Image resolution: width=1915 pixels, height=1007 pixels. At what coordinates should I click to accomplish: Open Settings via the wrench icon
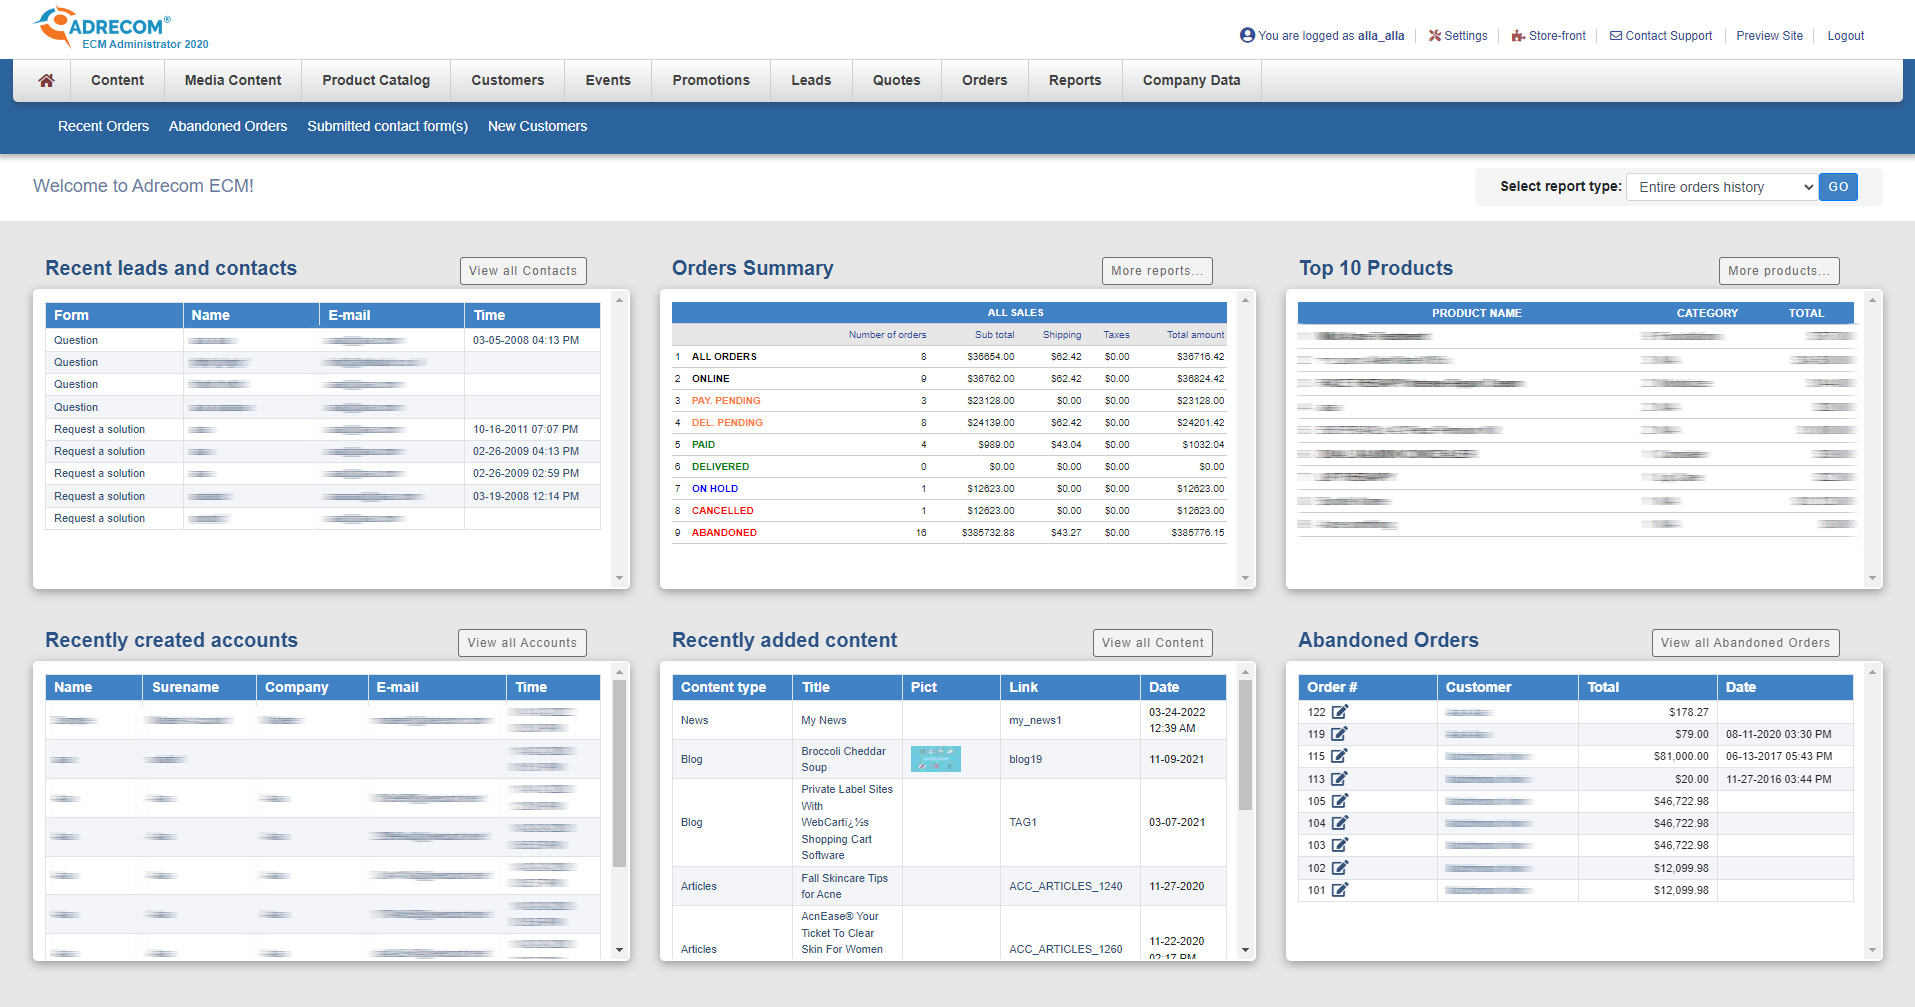coord(1435,36)
